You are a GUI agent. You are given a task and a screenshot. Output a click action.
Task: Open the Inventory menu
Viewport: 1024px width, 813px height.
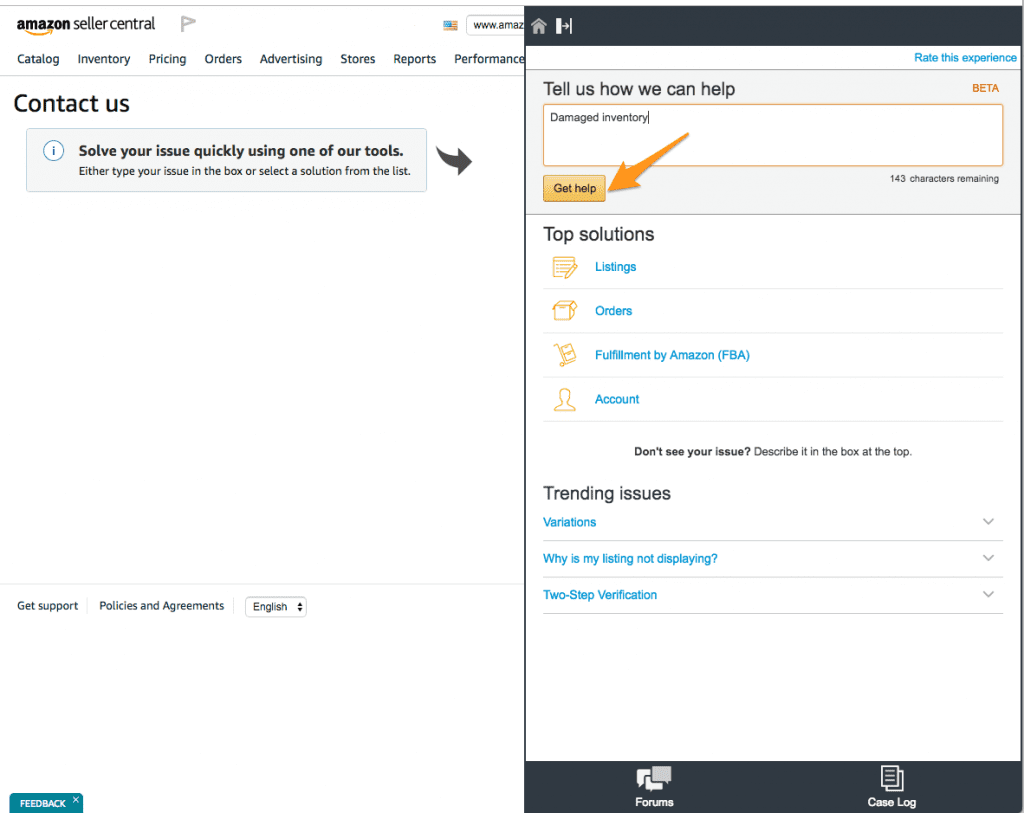coord(104,59)
